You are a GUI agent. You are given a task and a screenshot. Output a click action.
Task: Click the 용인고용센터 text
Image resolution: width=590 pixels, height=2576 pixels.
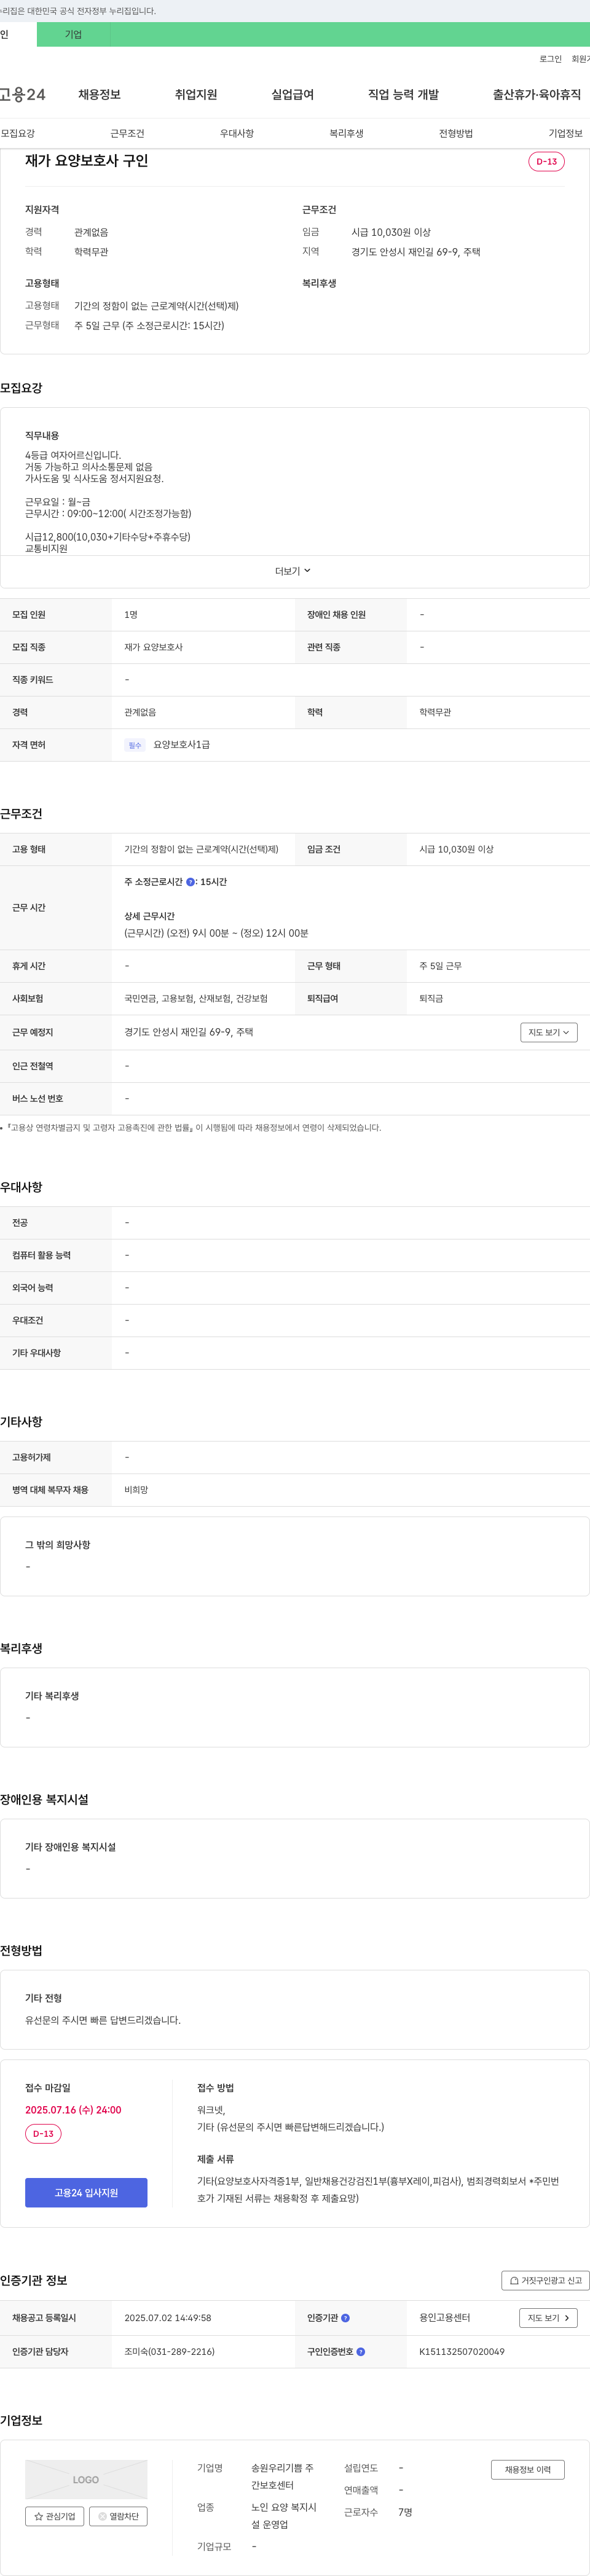(x=444, y=2318)
